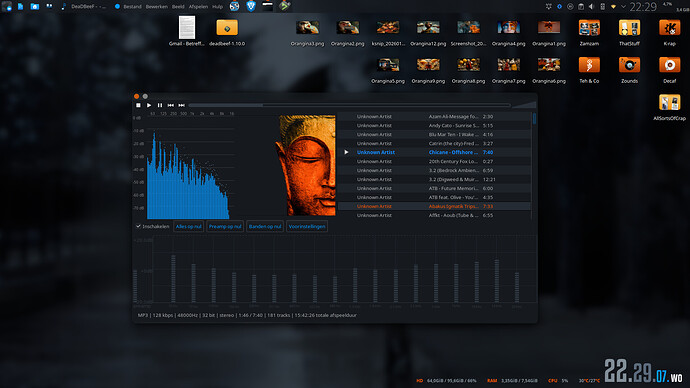Select the highlighted Abakus track row
690x388 pixels.
click(x=434, y=206)
